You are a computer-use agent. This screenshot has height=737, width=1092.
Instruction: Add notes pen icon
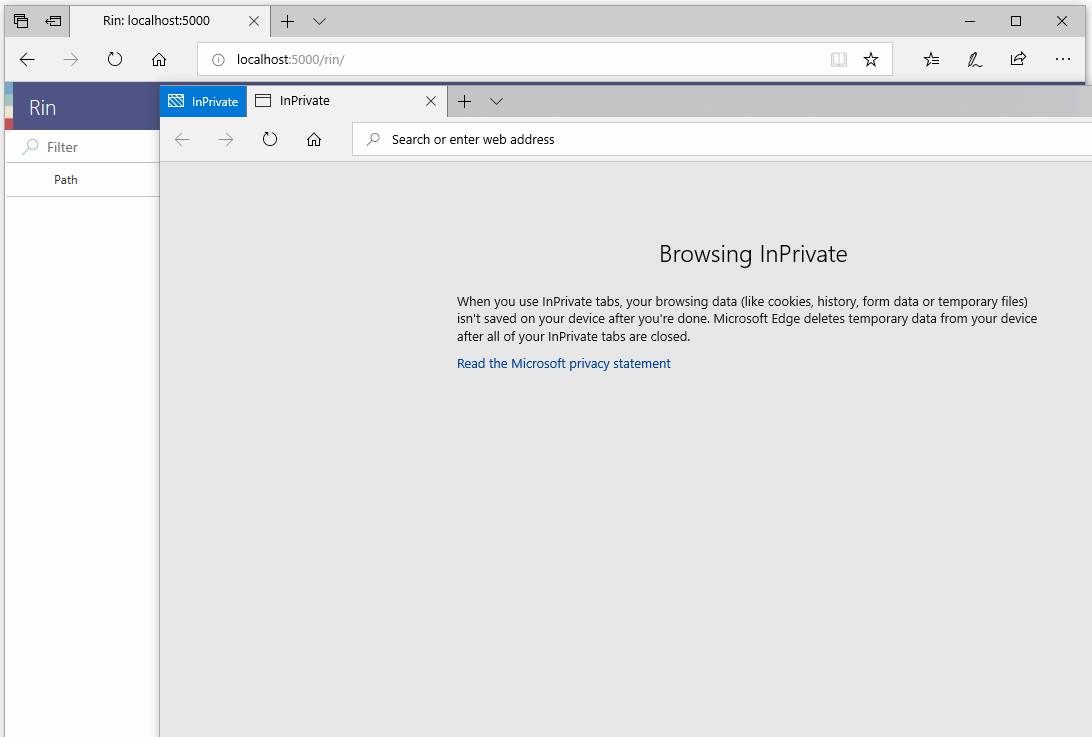974,60
